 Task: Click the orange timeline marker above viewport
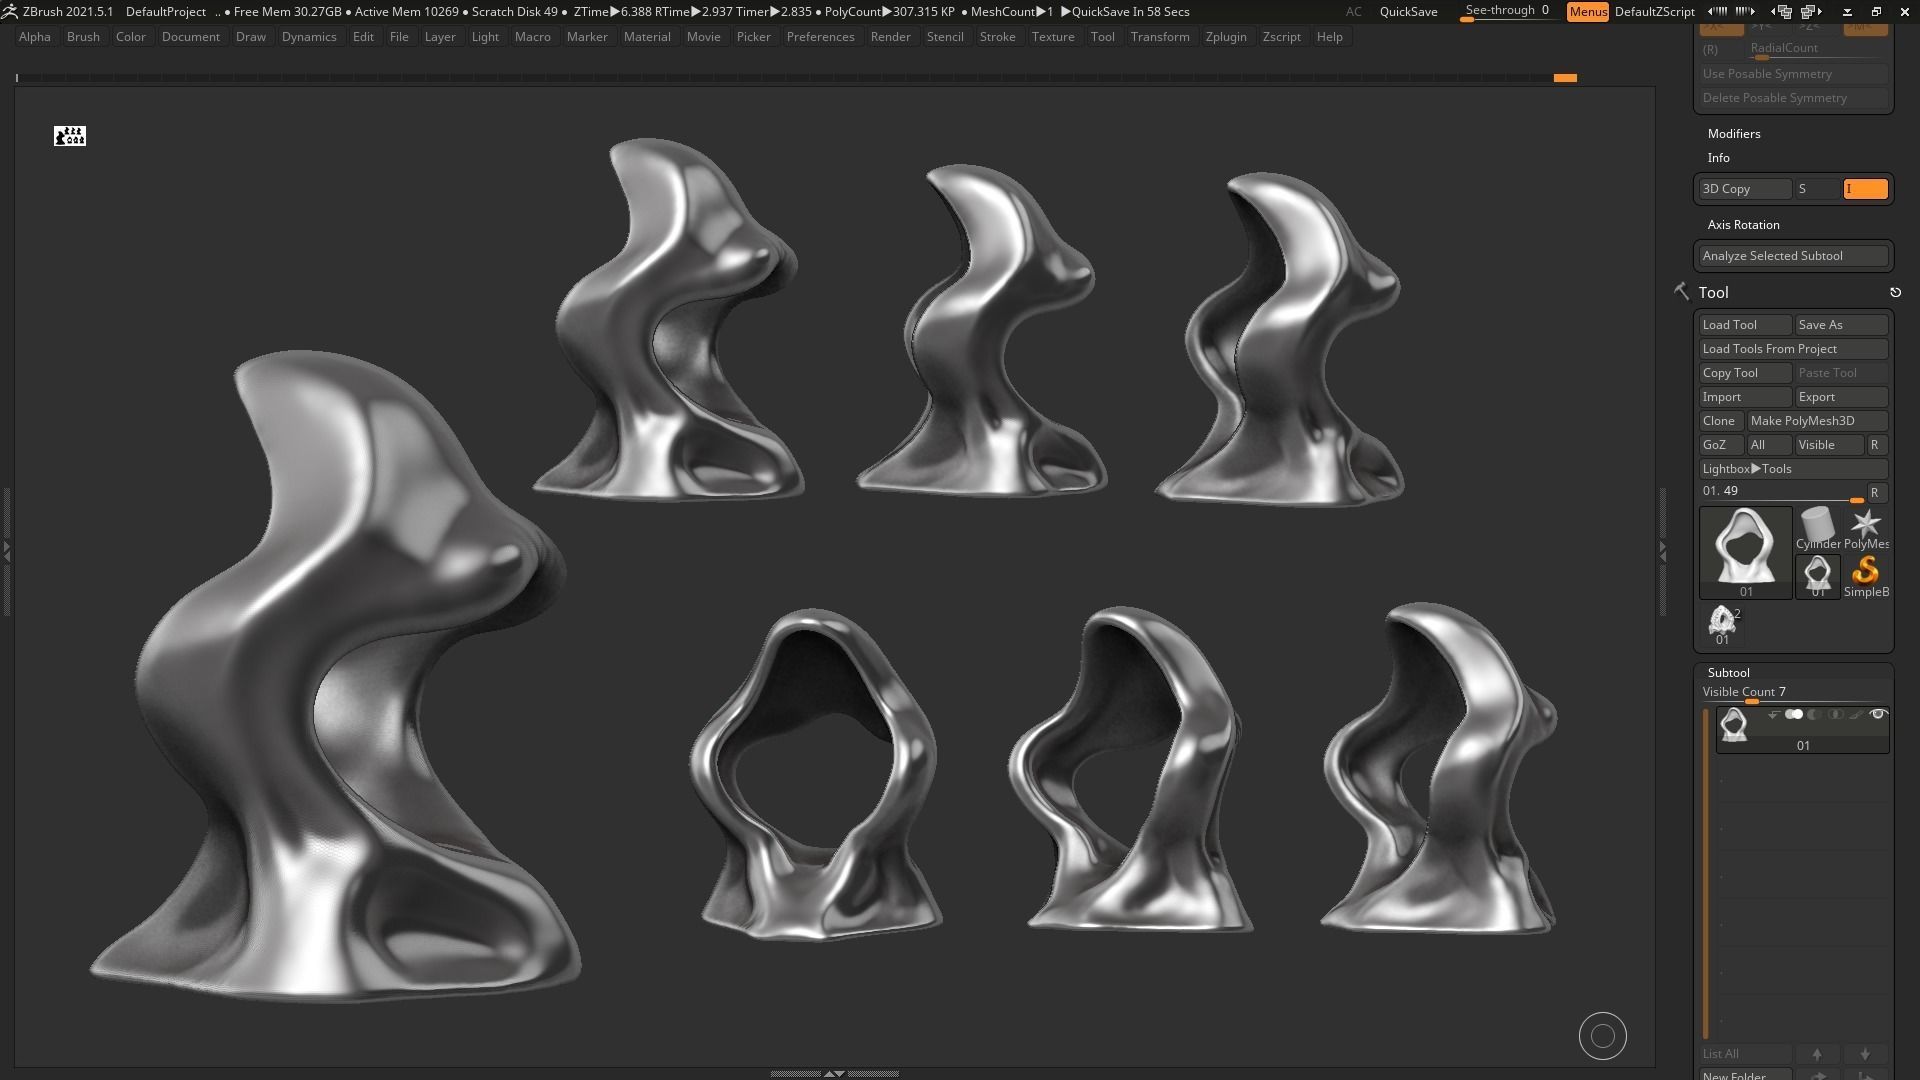(x=1565, y=78)
